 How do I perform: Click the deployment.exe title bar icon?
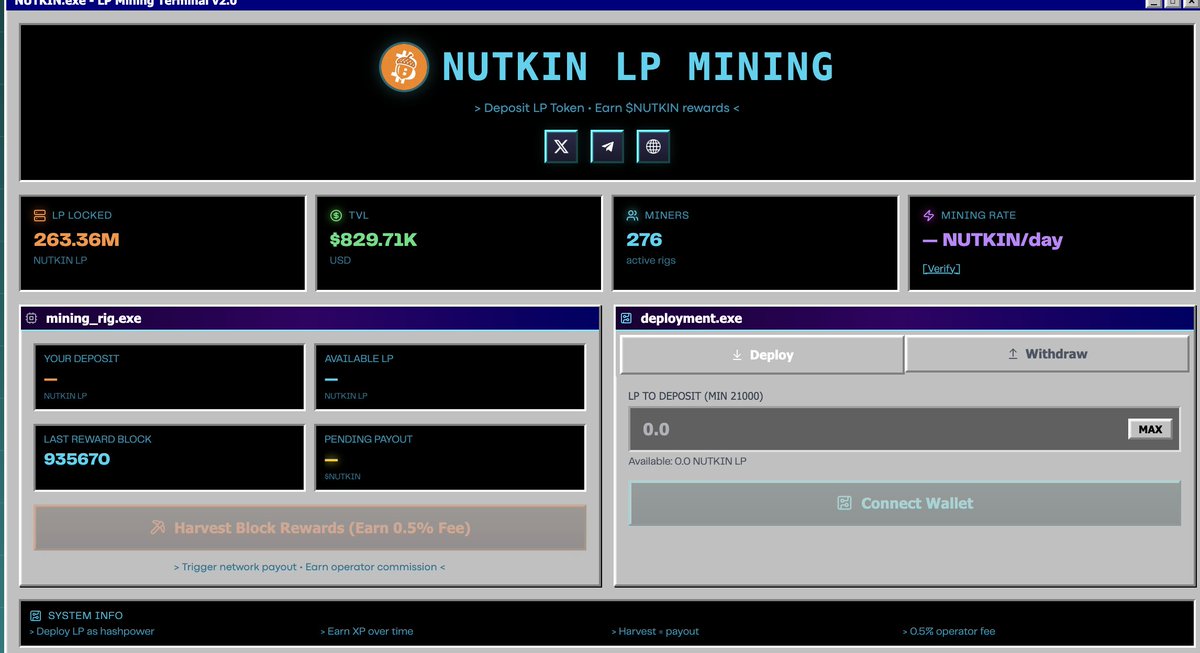click(626, 319)
